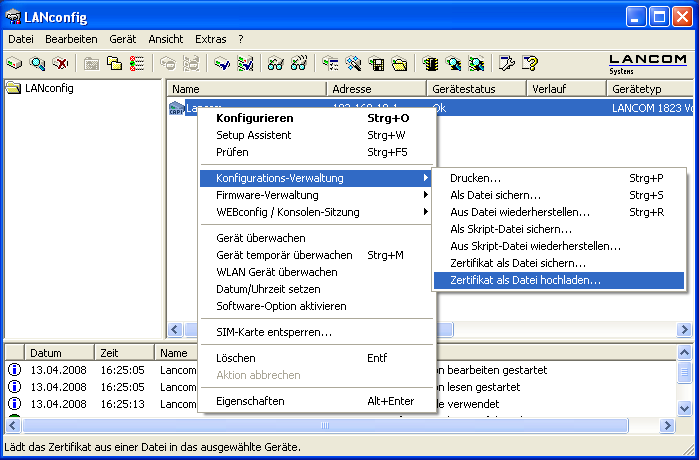Viewport: 699px width, 460px height.
Task: Choose Aus Skript-Datei wiederherstellen...
Action: click(559, 246)
